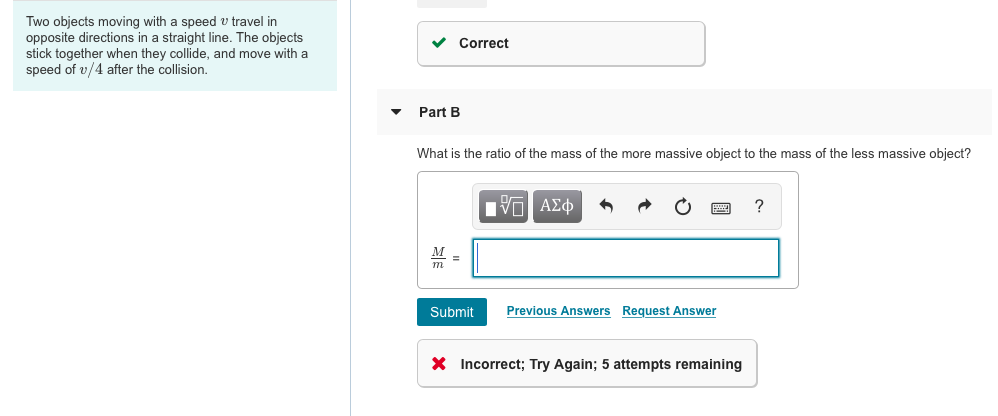The height and width of the screenshot is (416, 998).
Task: Click the redo arrow icon
Action: pyautogui.click(x=645, y=206)
